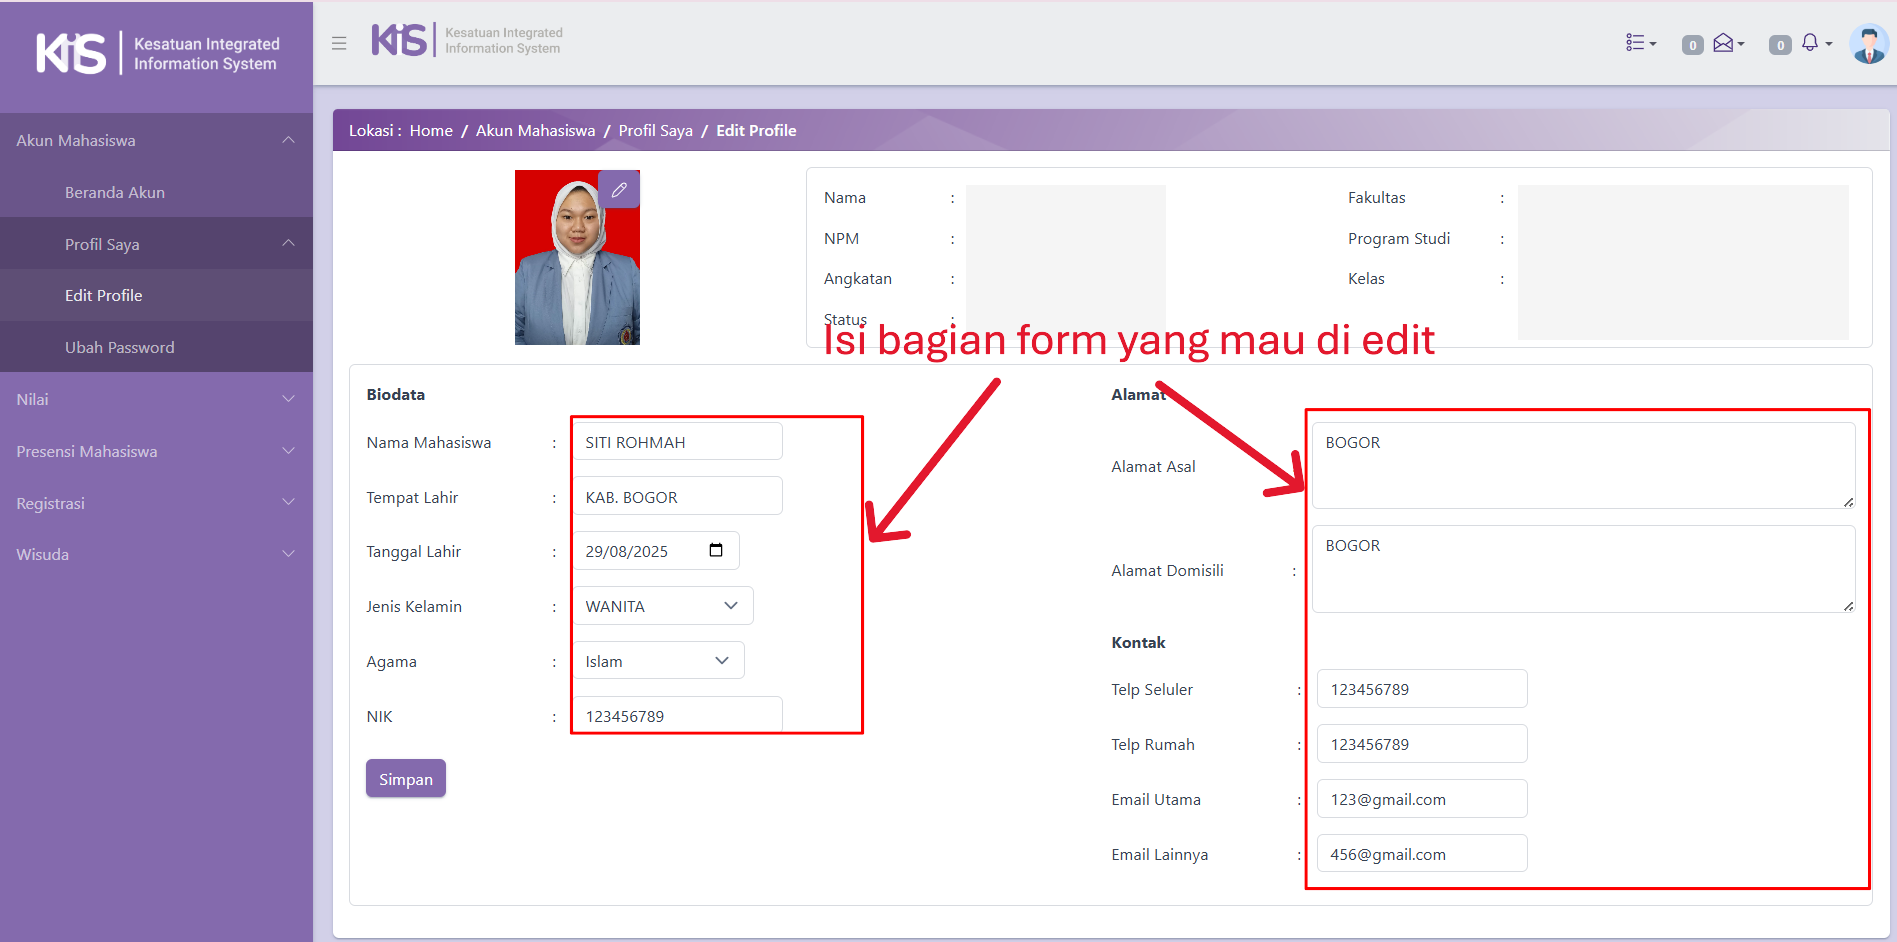Open the calendar picker in Tanggal Lahir
1897x942 pixels.
[716, 551]
